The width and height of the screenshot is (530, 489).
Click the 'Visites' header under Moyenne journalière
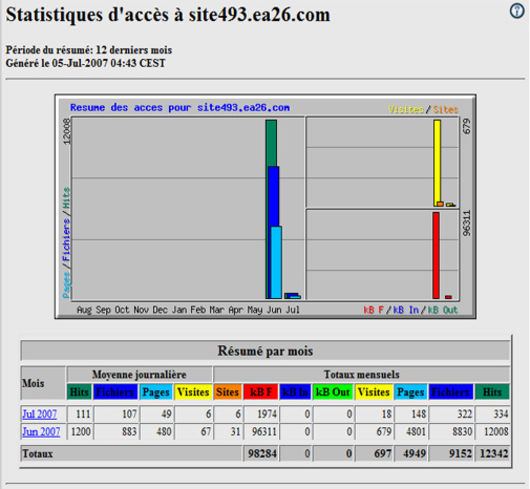193,392
